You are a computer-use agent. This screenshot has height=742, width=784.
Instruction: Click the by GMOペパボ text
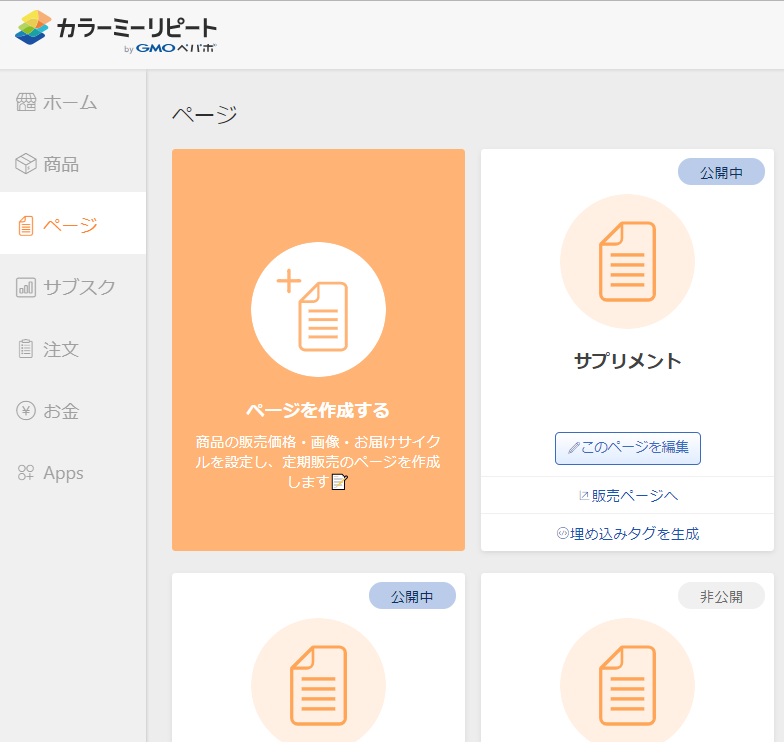[170, 48]
